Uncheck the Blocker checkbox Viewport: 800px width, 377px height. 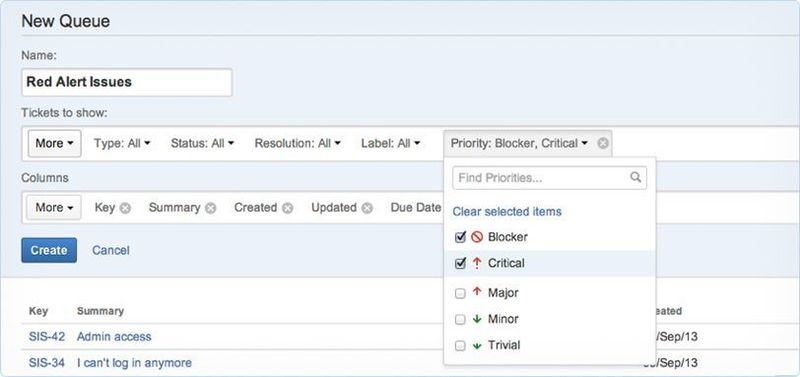tap(460, 237)
